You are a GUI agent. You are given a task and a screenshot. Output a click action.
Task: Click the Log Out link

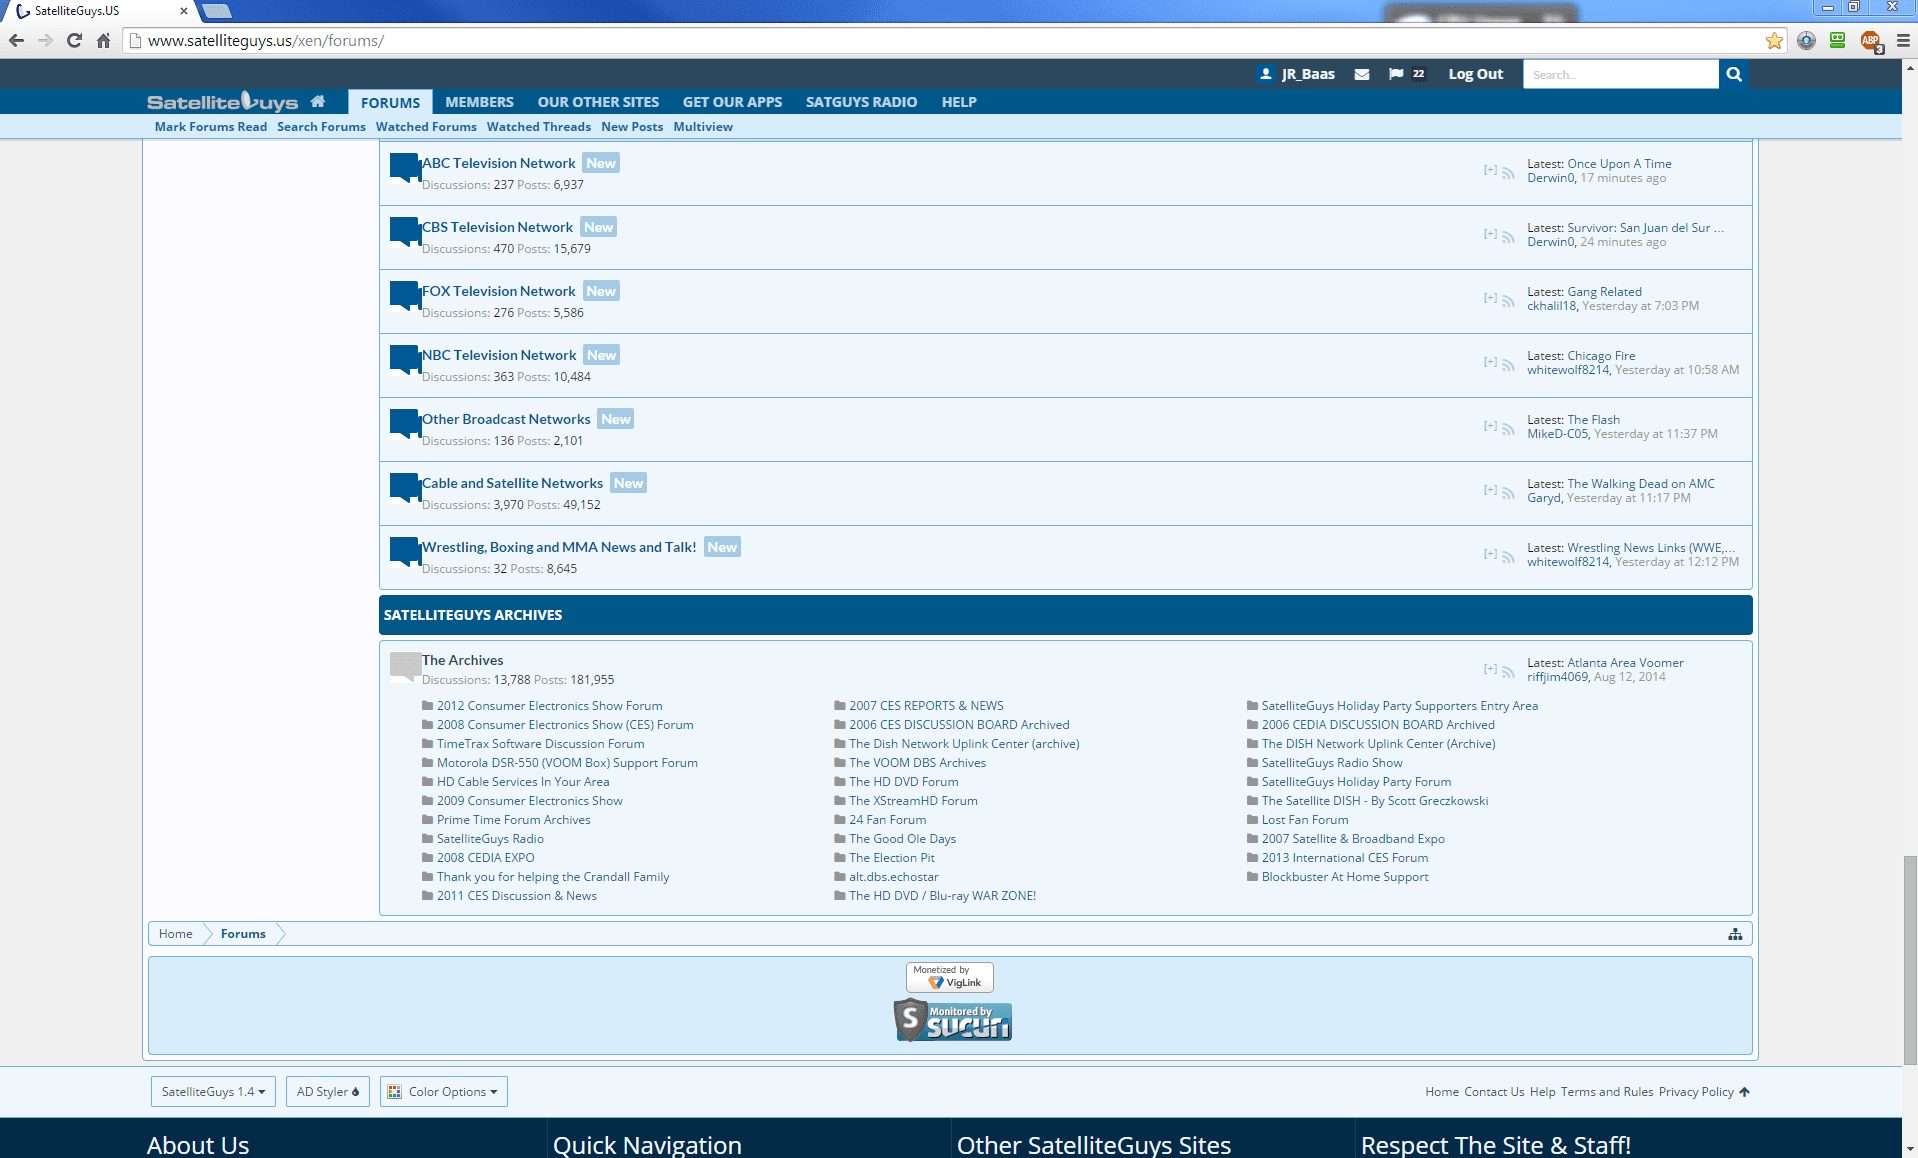(x=1475, y=74)
